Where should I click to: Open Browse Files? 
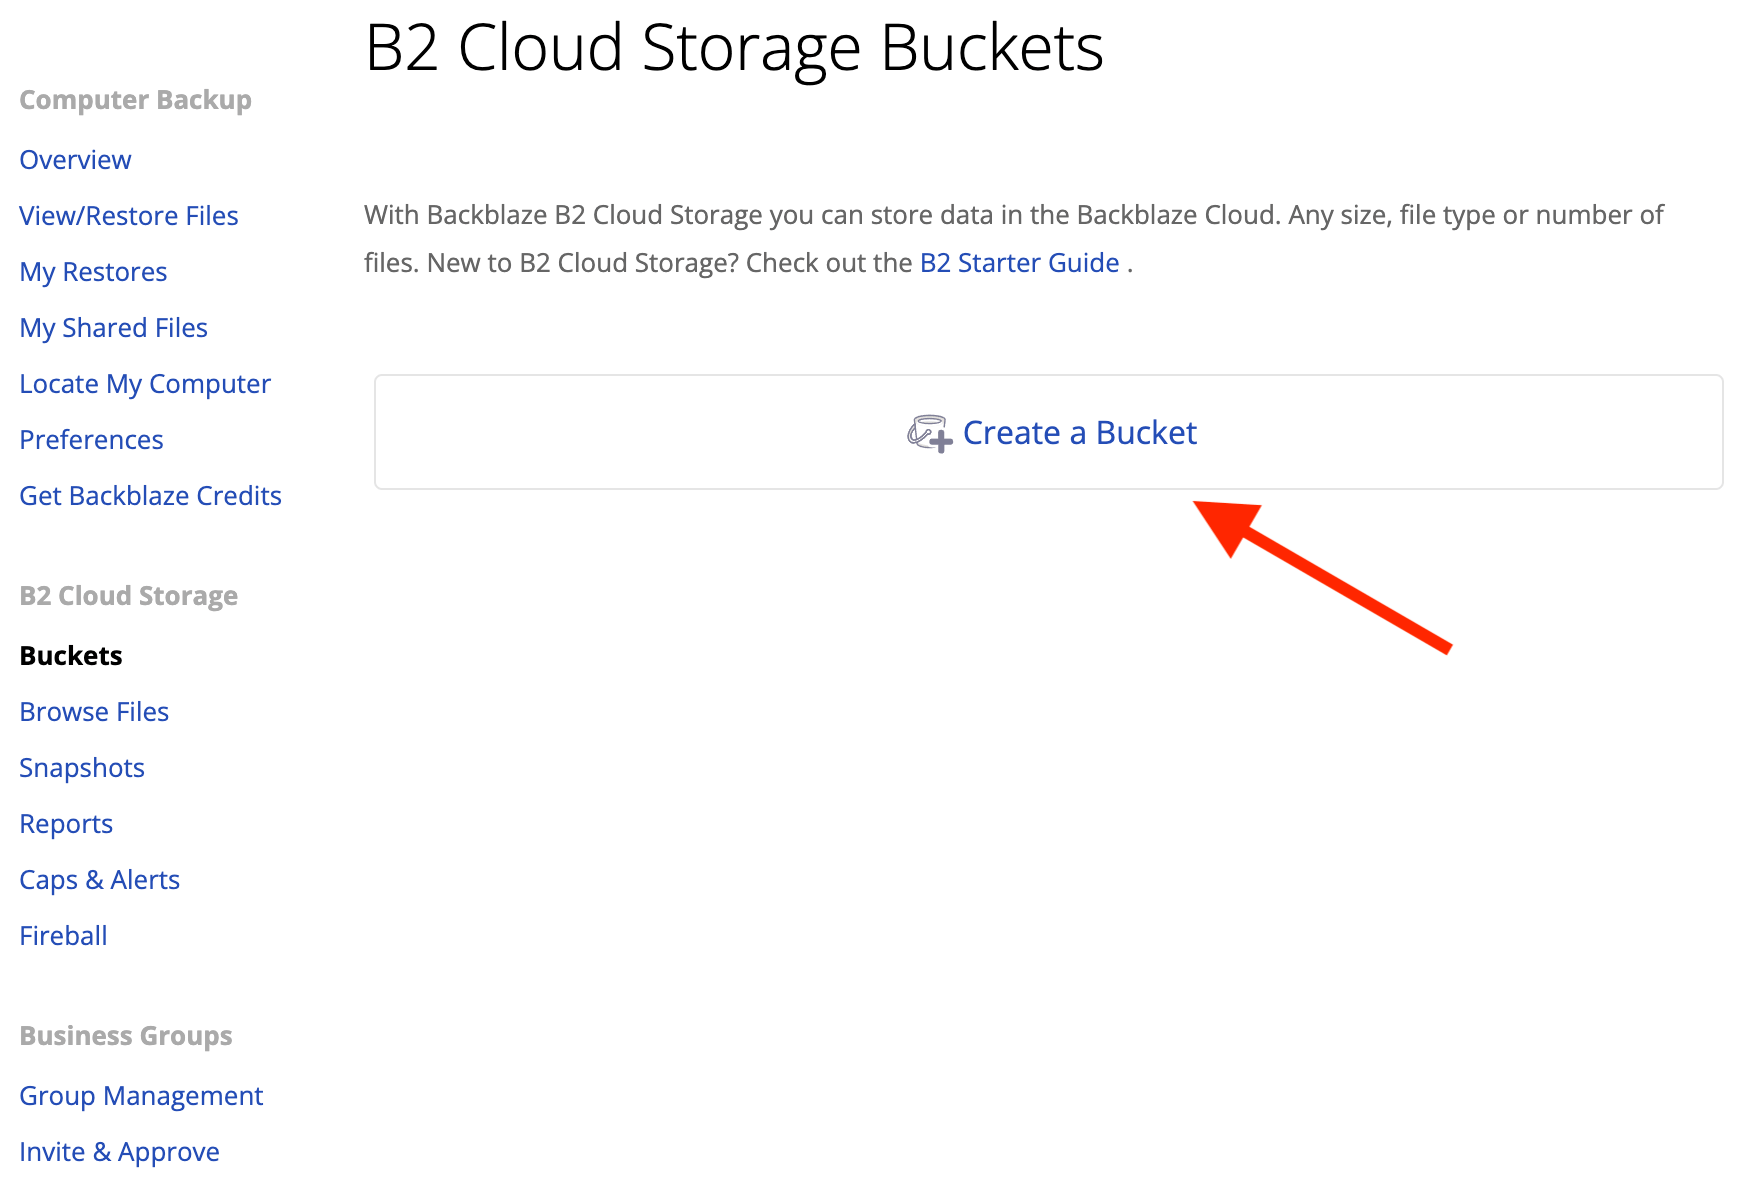(93, 711)
